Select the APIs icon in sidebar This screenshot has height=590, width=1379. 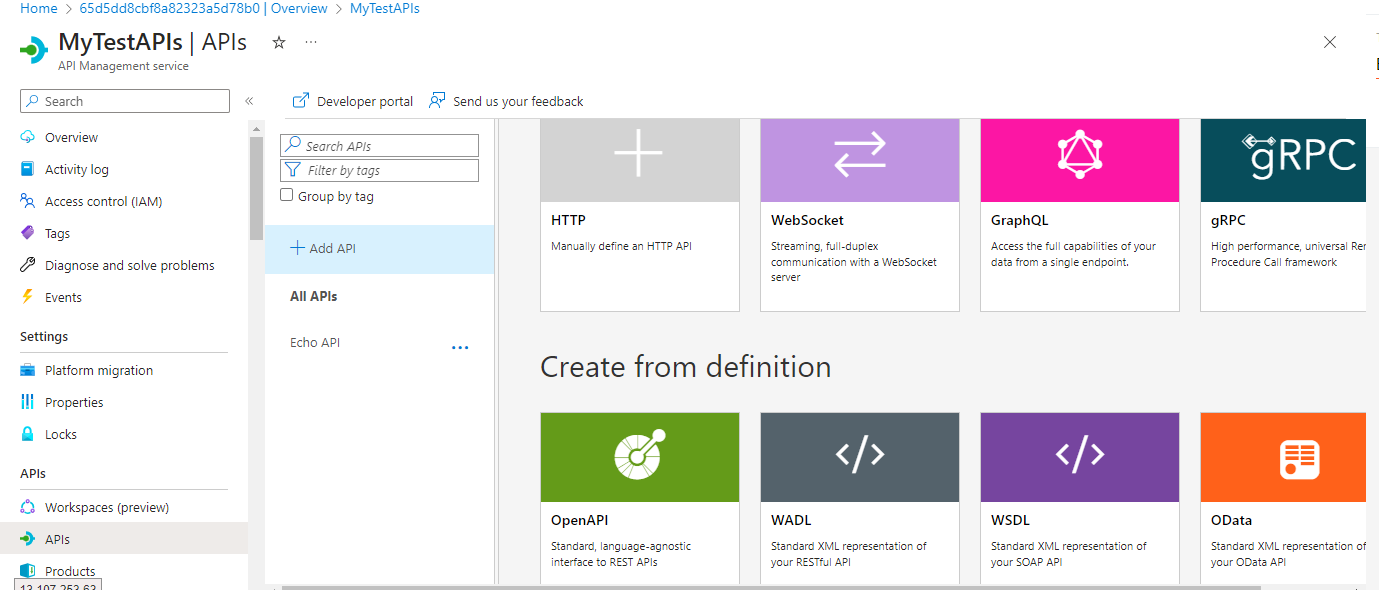28,539
